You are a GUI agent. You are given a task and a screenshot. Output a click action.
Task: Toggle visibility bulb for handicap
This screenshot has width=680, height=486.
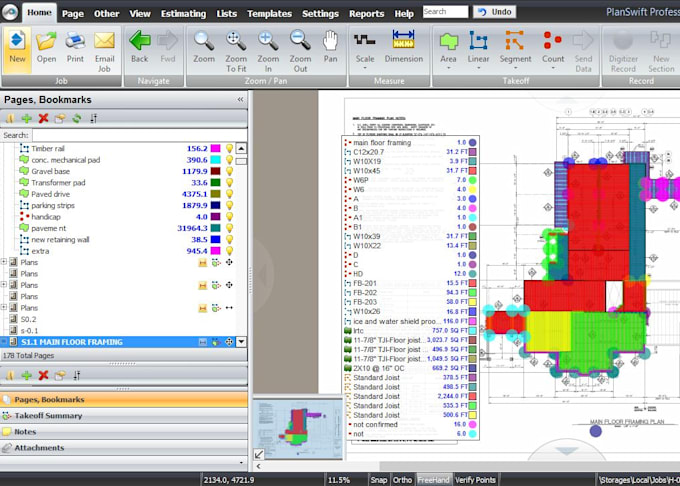coord(229,217)
